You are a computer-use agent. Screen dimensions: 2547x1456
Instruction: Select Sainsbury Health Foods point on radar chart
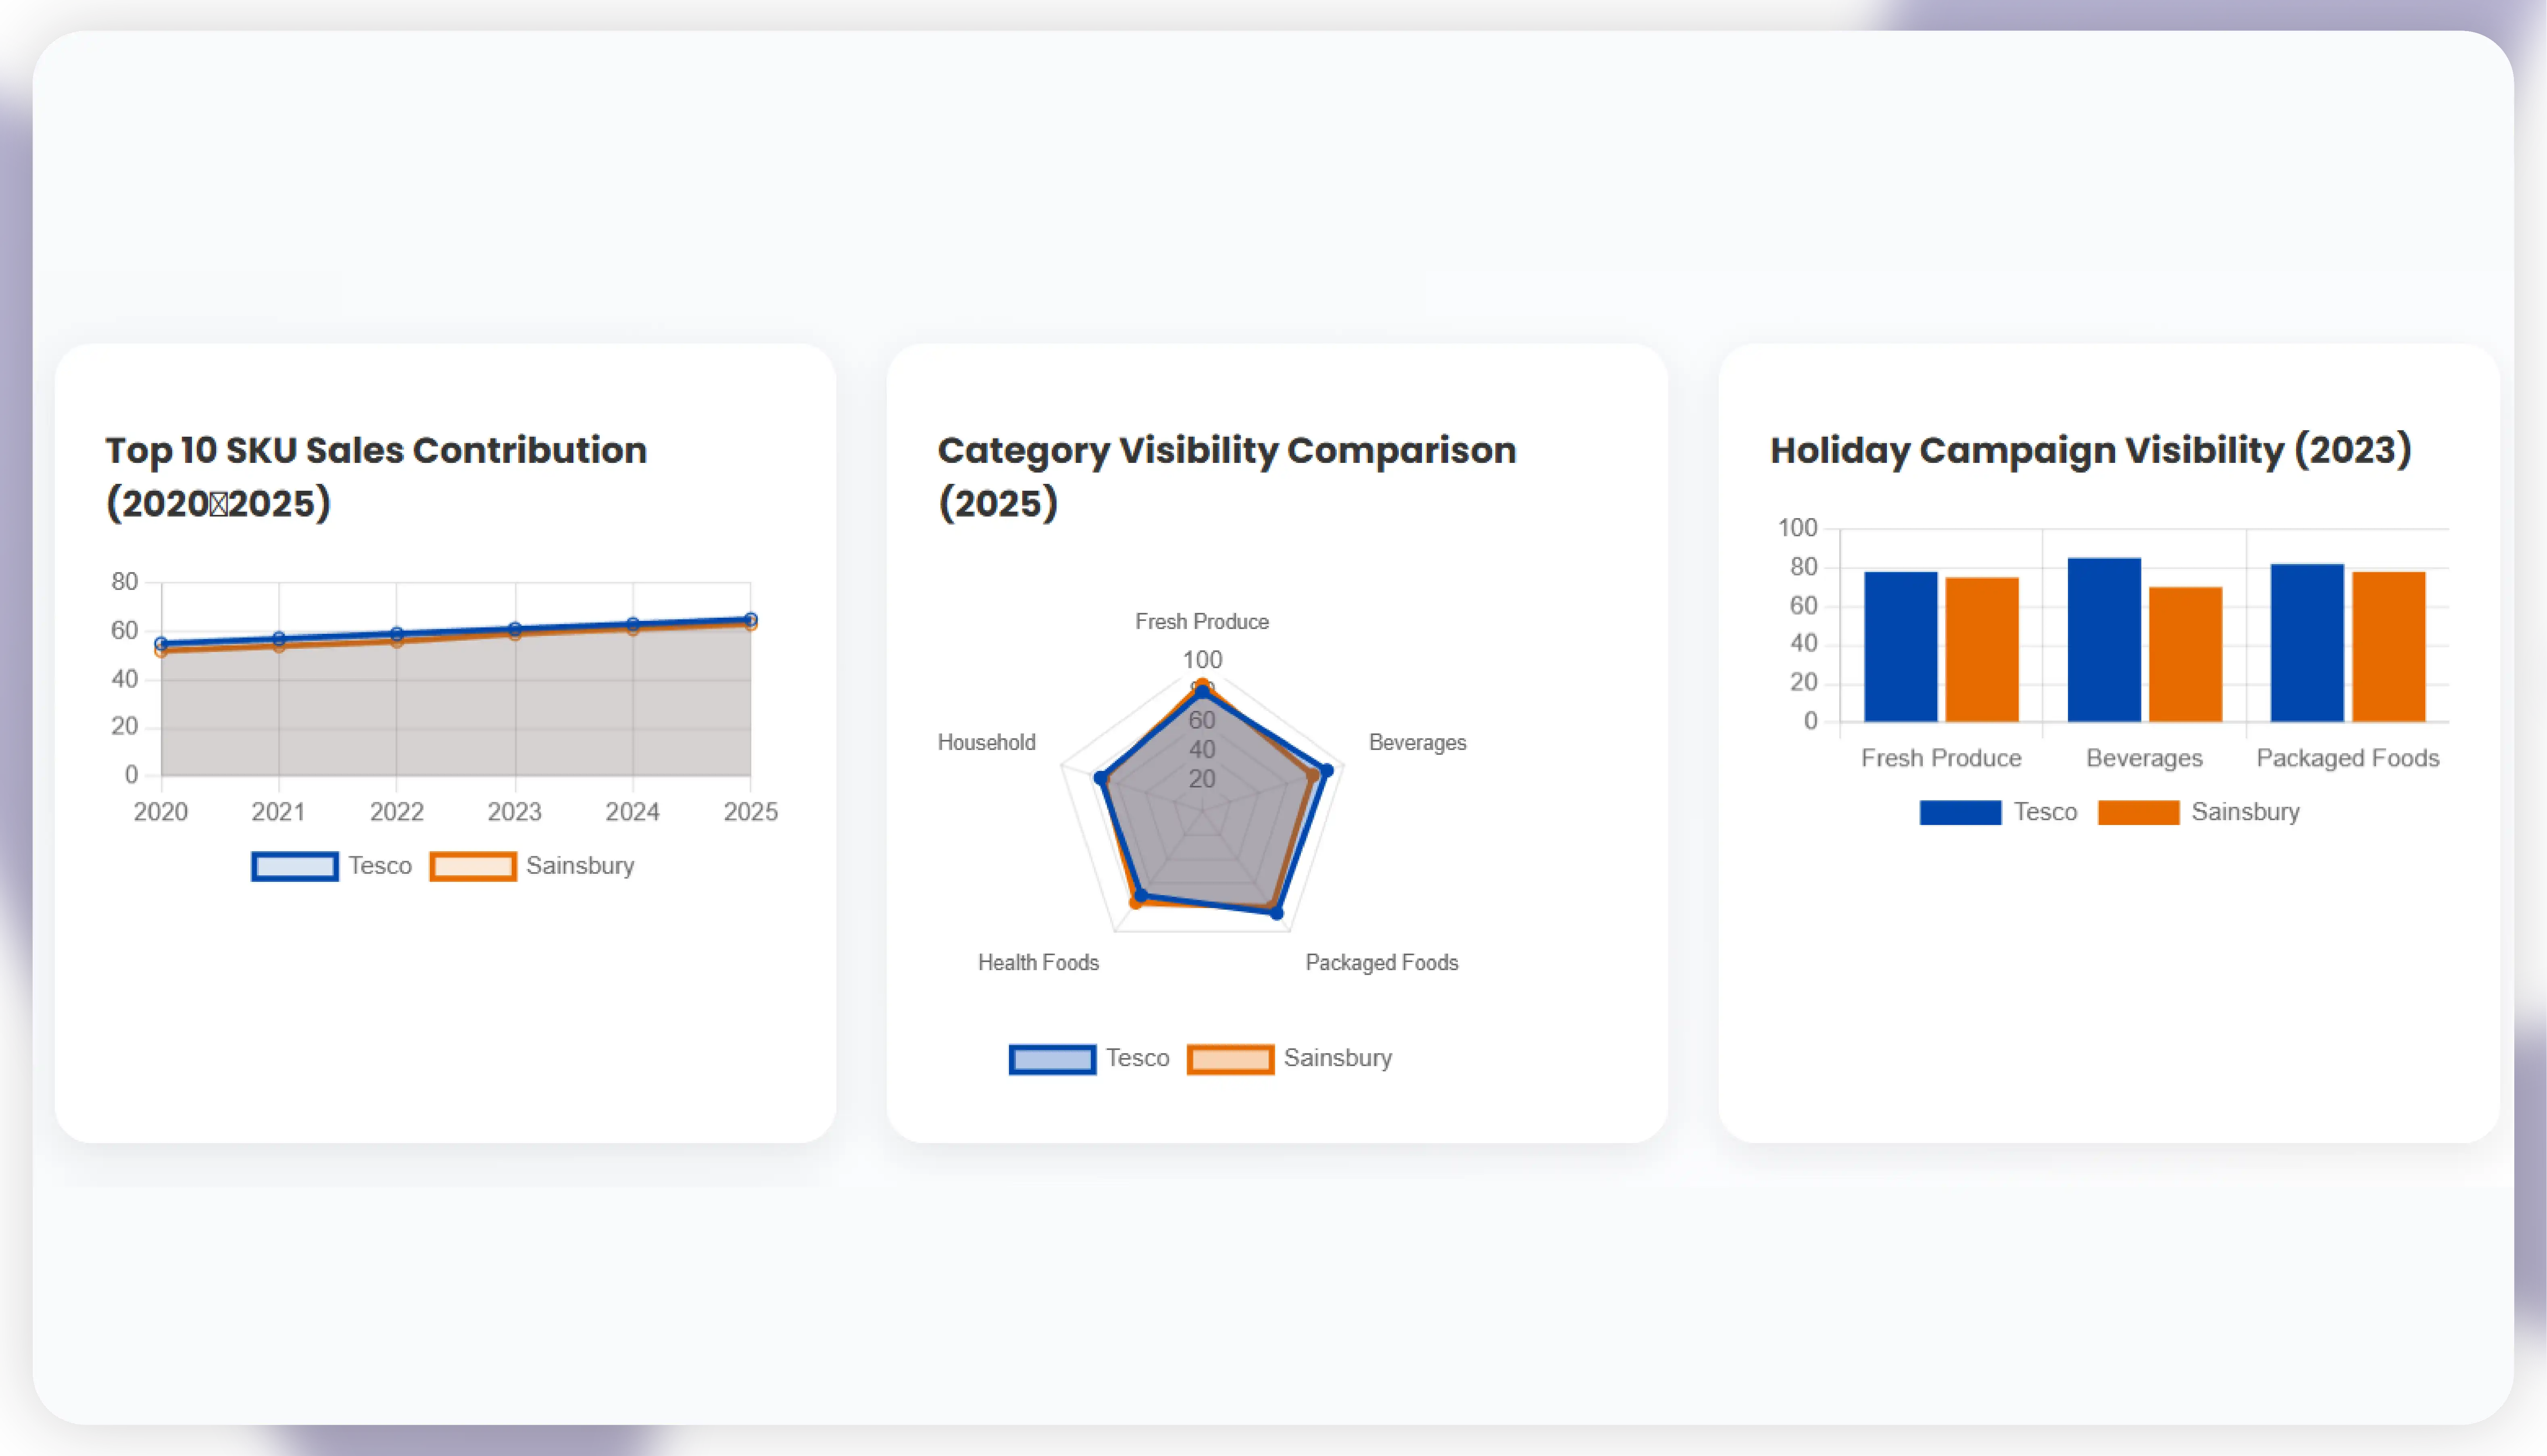1135,903
